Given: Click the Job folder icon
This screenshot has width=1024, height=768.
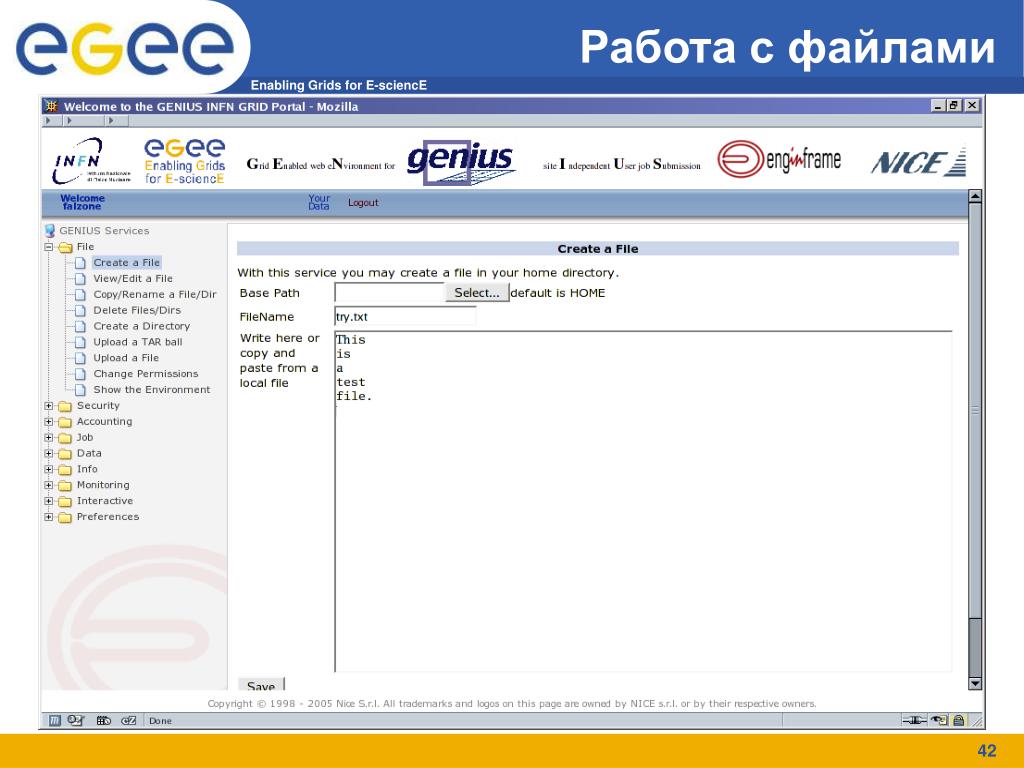Looking at the screenshot, I should [65, 438].
